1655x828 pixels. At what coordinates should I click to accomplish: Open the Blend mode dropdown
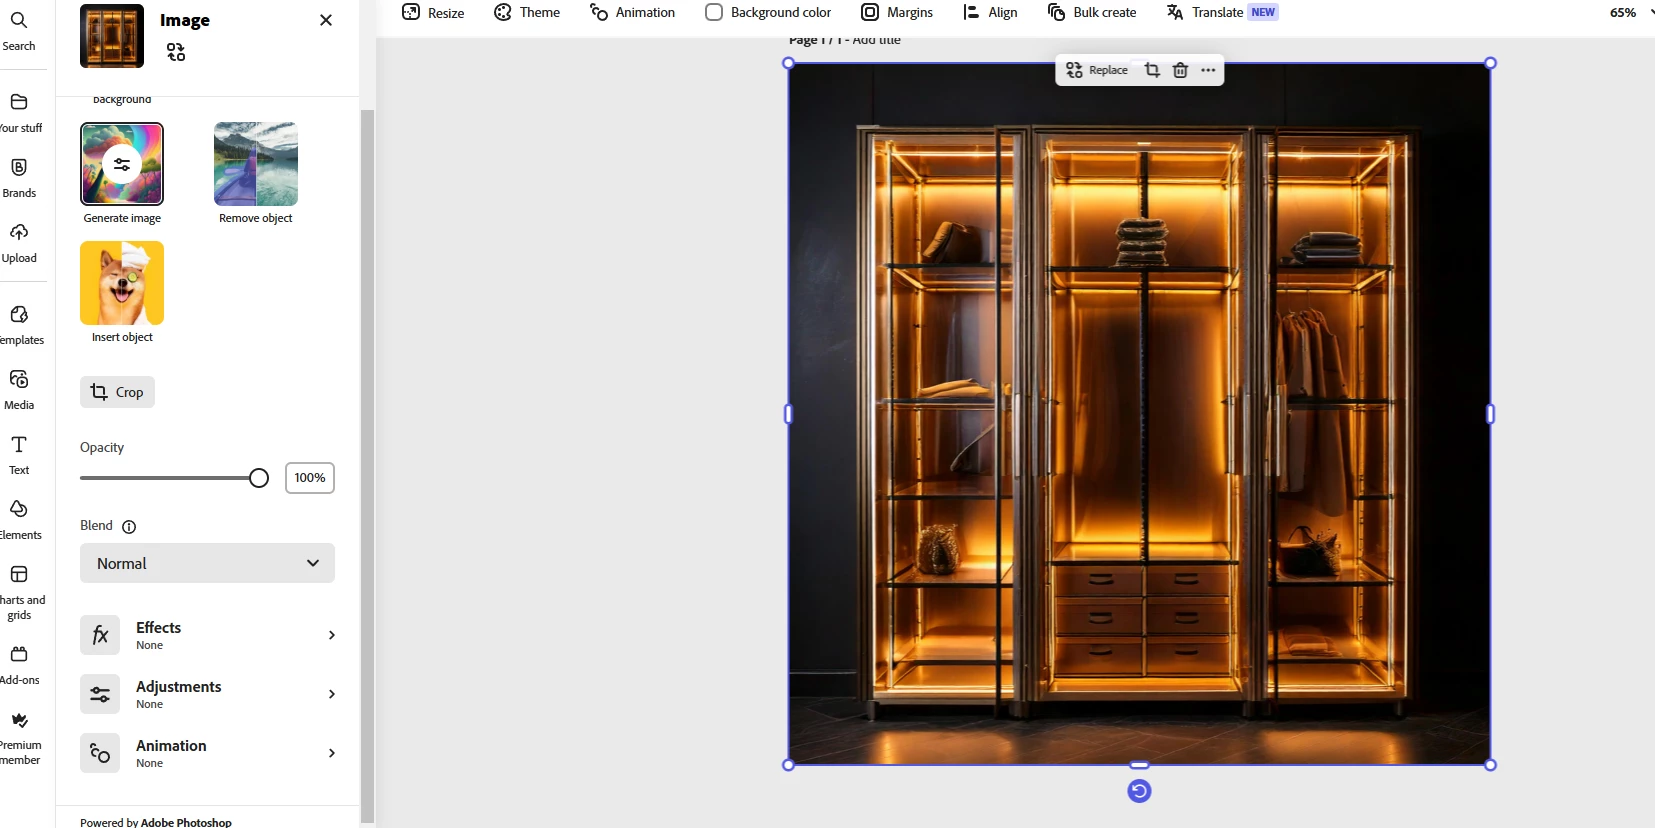tap(207, 563)
